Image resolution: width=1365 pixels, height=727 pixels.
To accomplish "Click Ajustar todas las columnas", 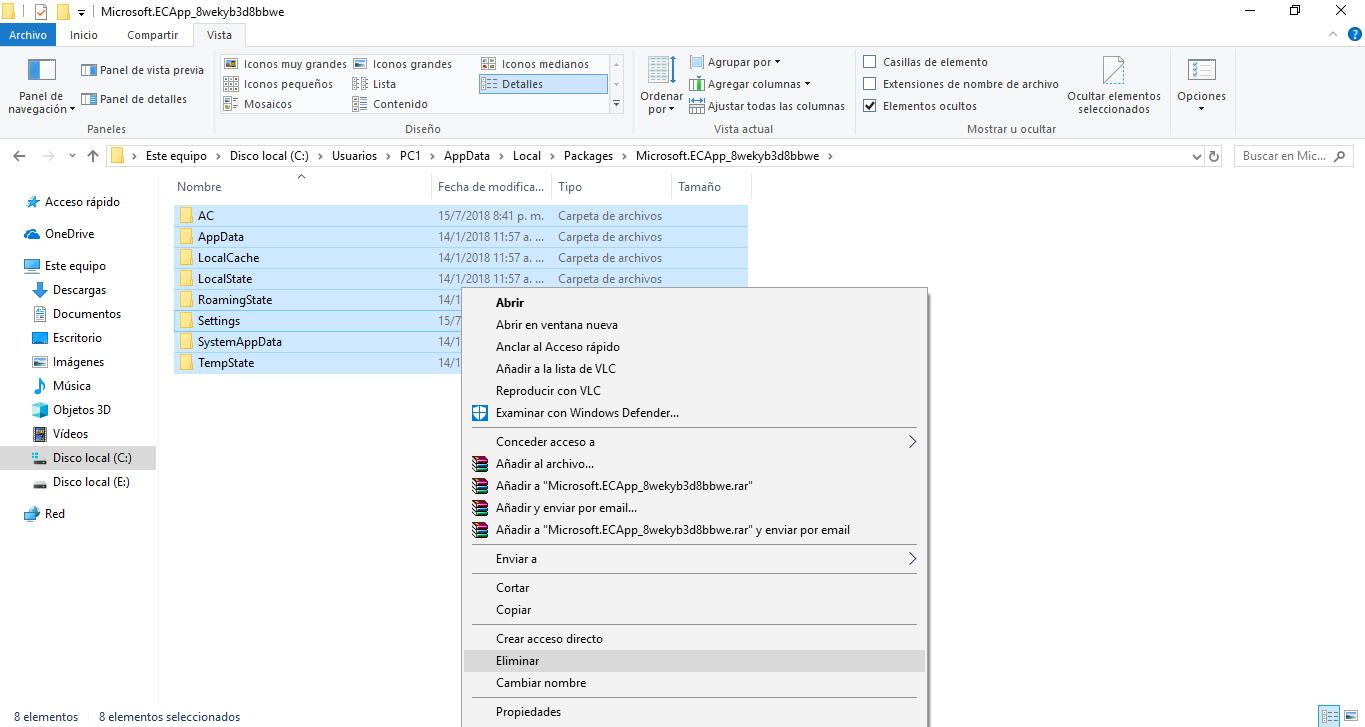I will click(767, 106).
